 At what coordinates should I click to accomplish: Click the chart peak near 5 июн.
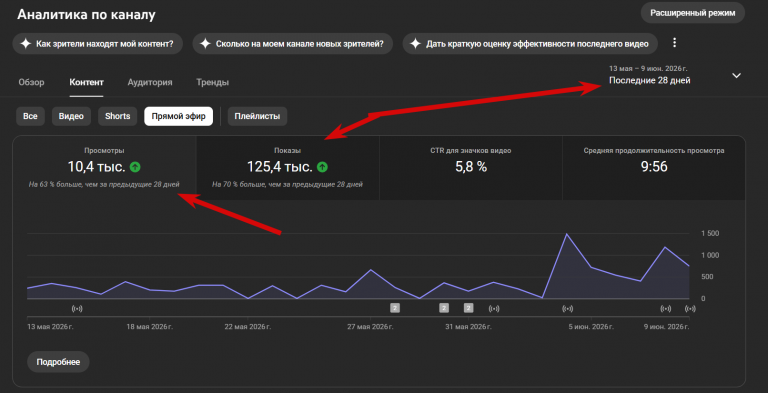coord(567,234)
